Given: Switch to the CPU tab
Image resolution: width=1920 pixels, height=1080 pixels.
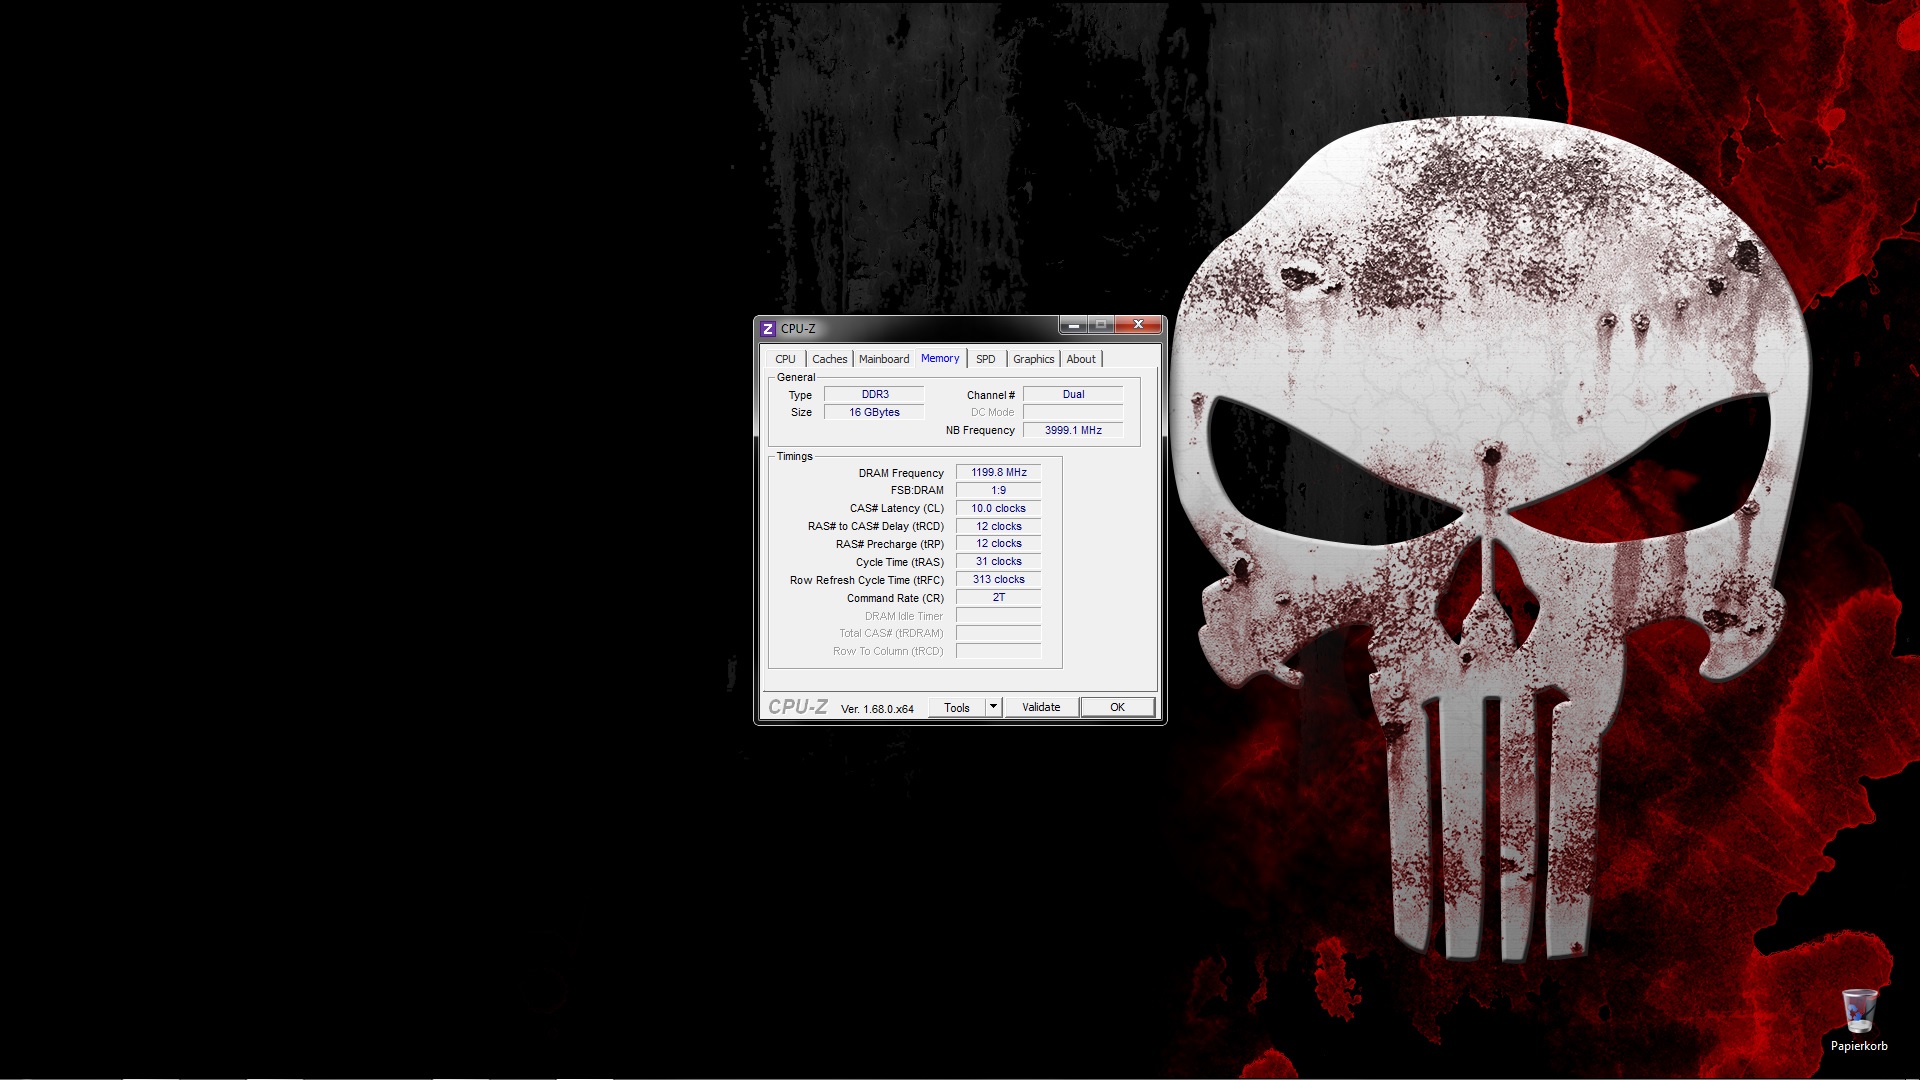Looking at the screenshot, I should tap(785, 359).
